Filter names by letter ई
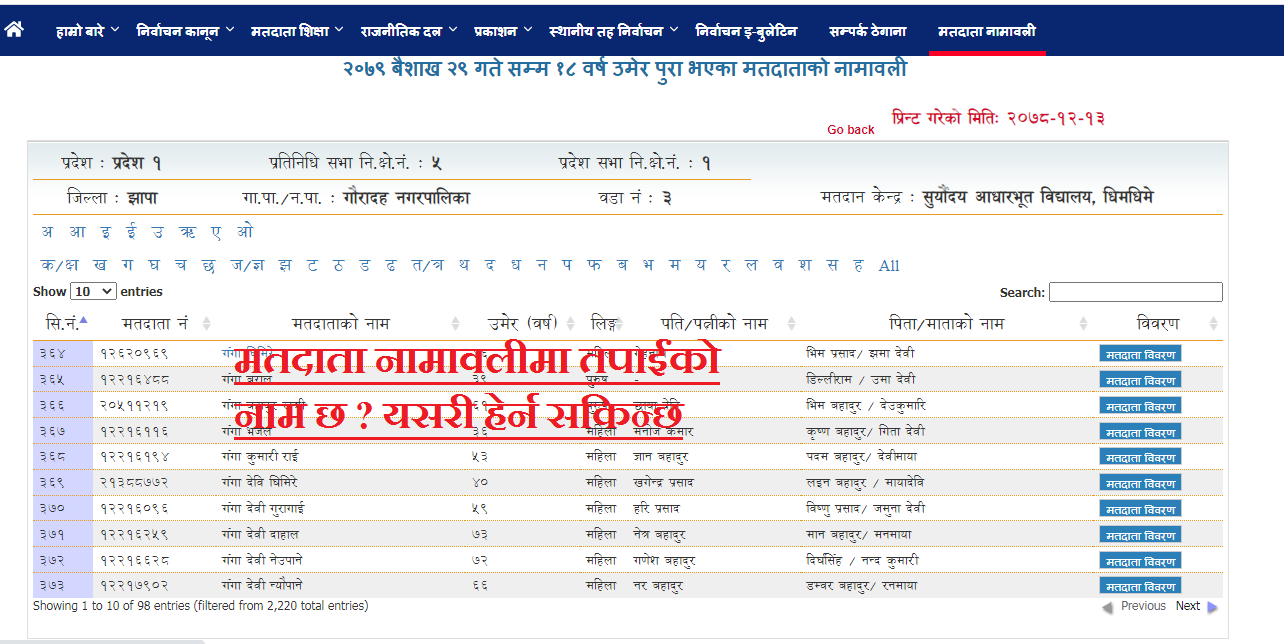This screenshot has width=1284, height=644. (132, 232)
